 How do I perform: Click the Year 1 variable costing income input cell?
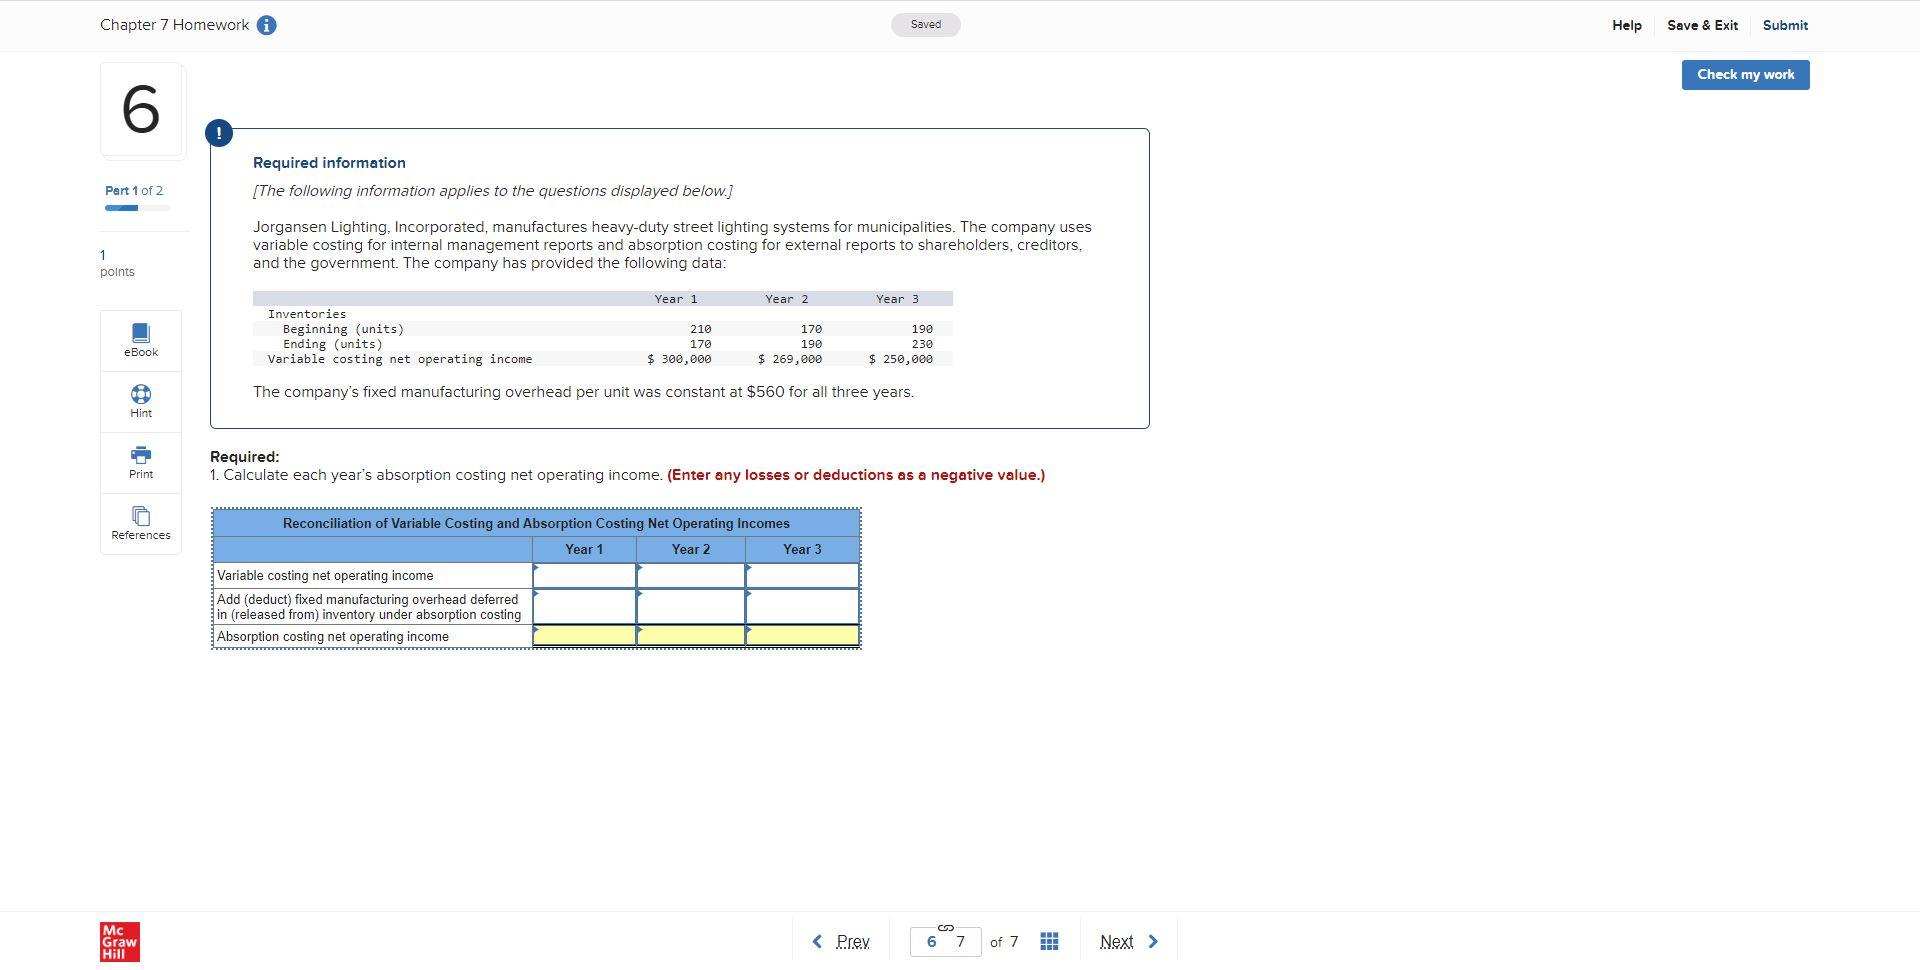[x=584, y=575]
